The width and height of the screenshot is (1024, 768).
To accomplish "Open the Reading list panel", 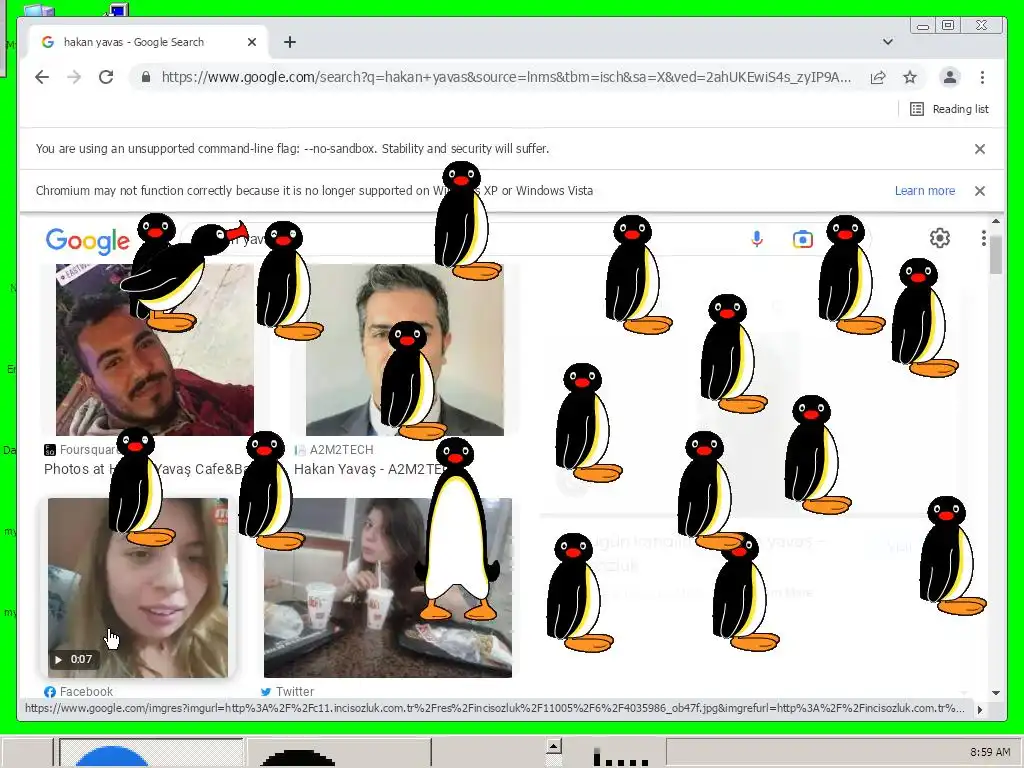I will [949, 109].
